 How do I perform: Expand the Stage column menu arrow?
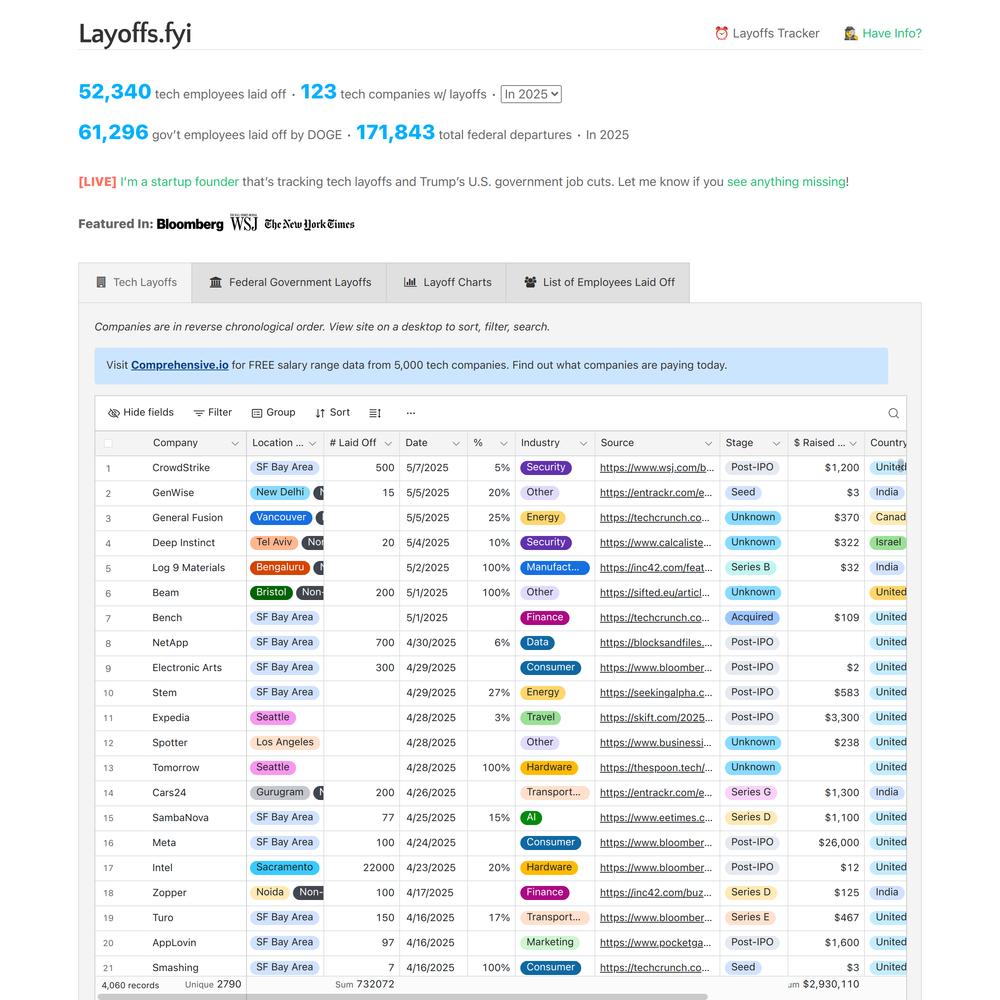(x=776, y=443)
